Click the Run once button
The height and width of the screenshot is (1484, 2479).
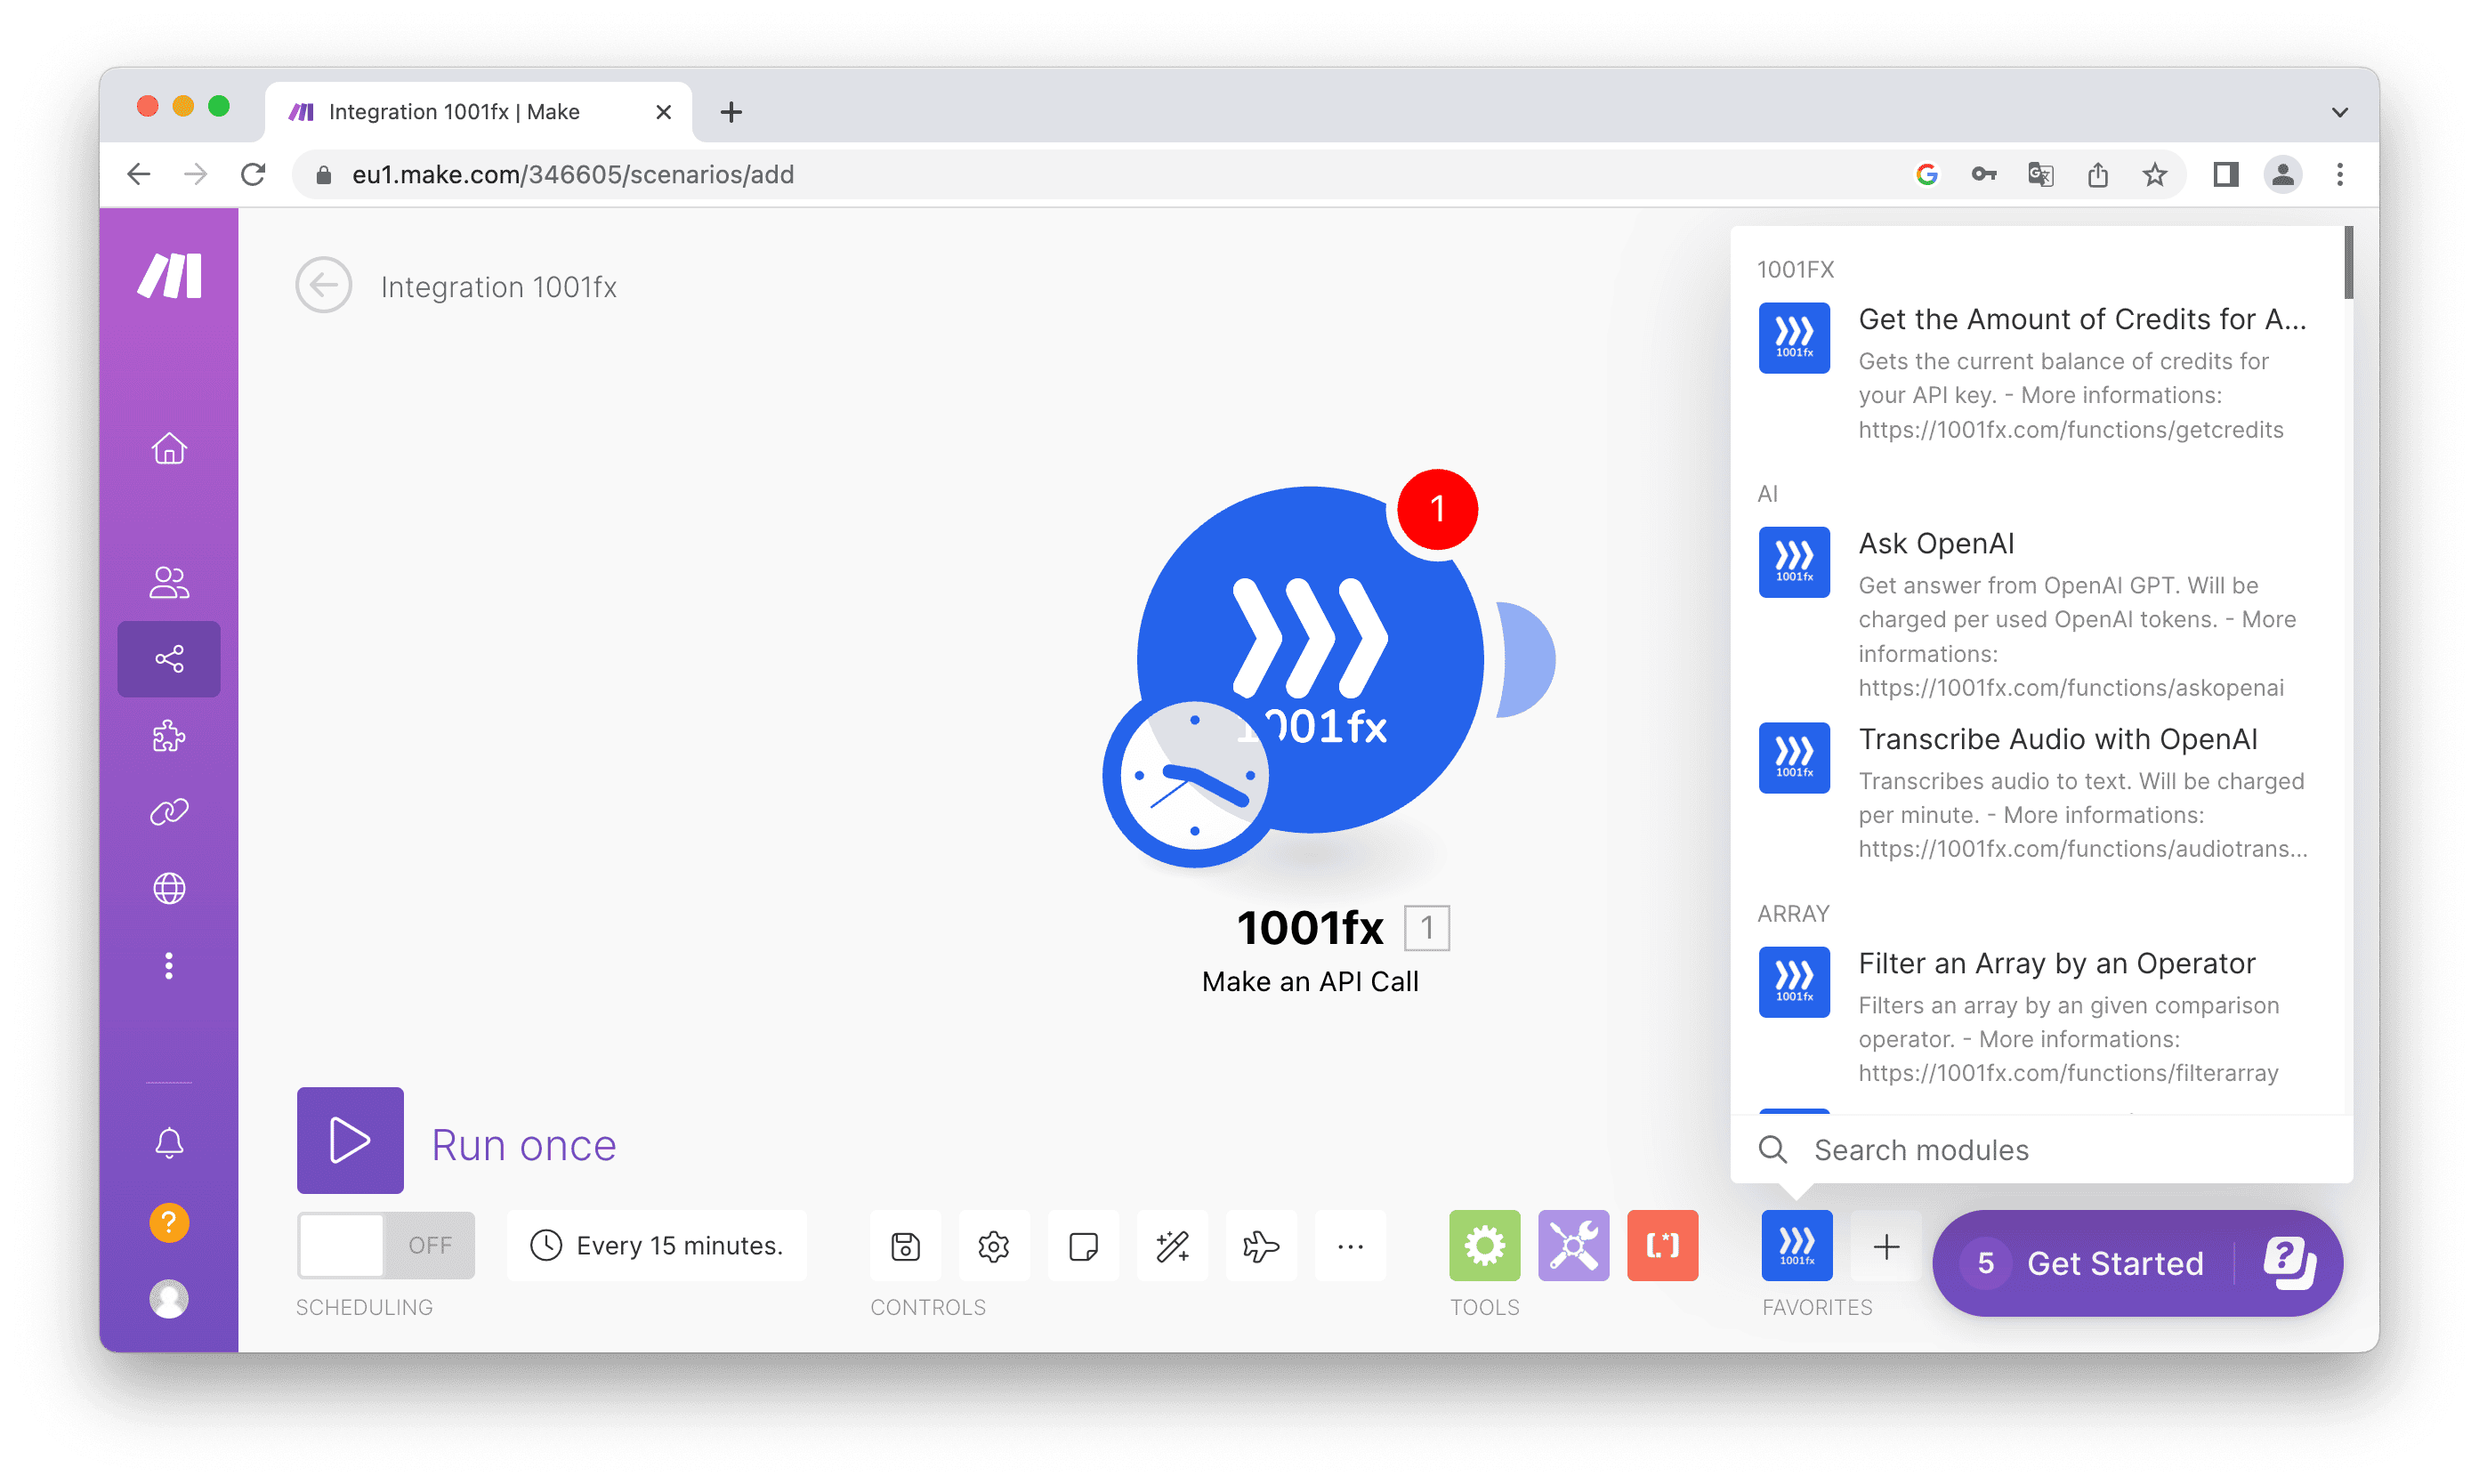(351, 1141)
